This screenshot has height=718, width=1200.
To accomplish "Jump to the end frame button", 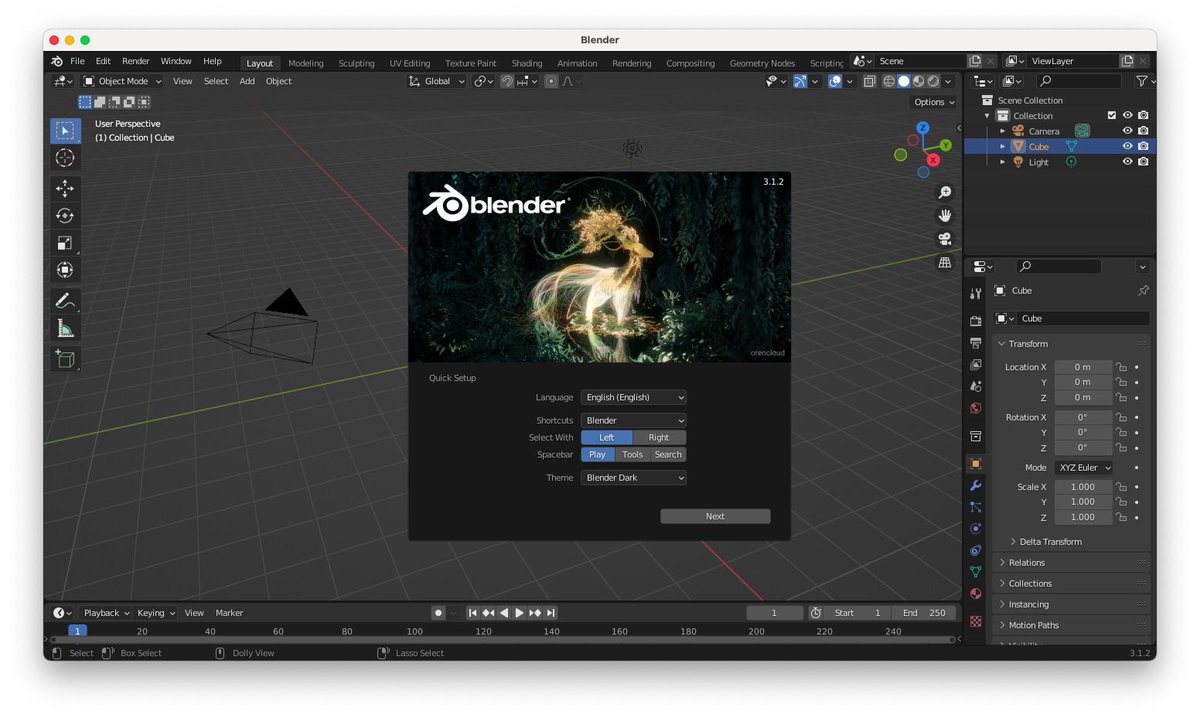I will tap(551, 612).
